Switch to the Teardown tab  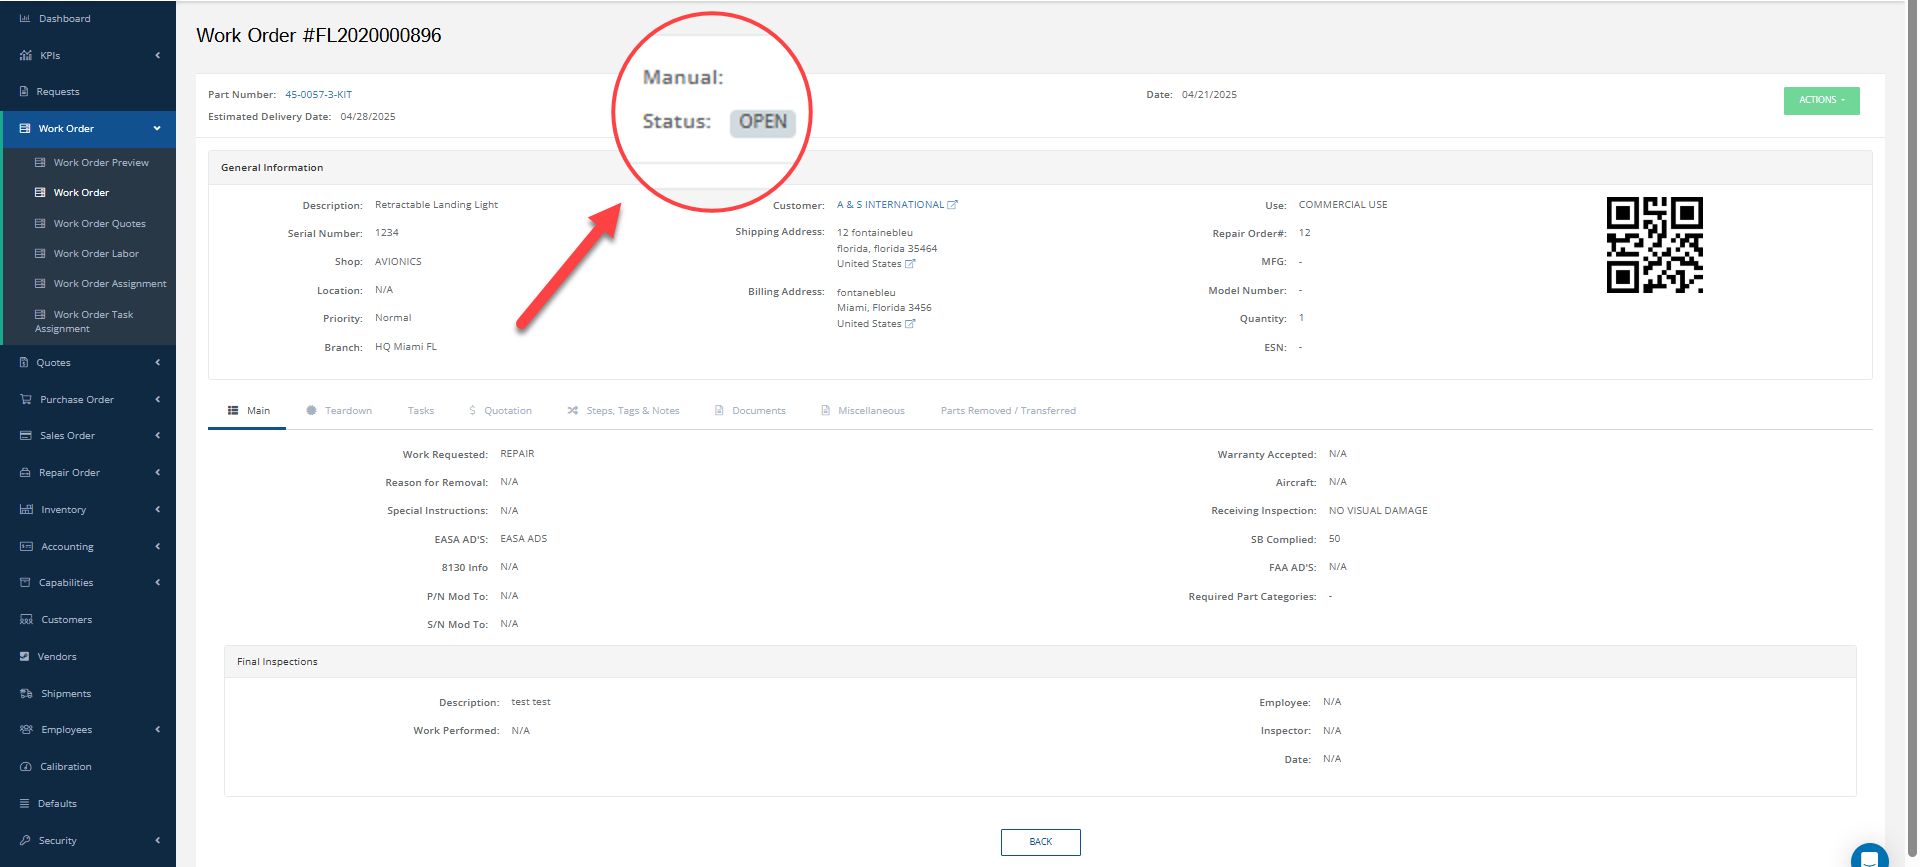(339, 411)
